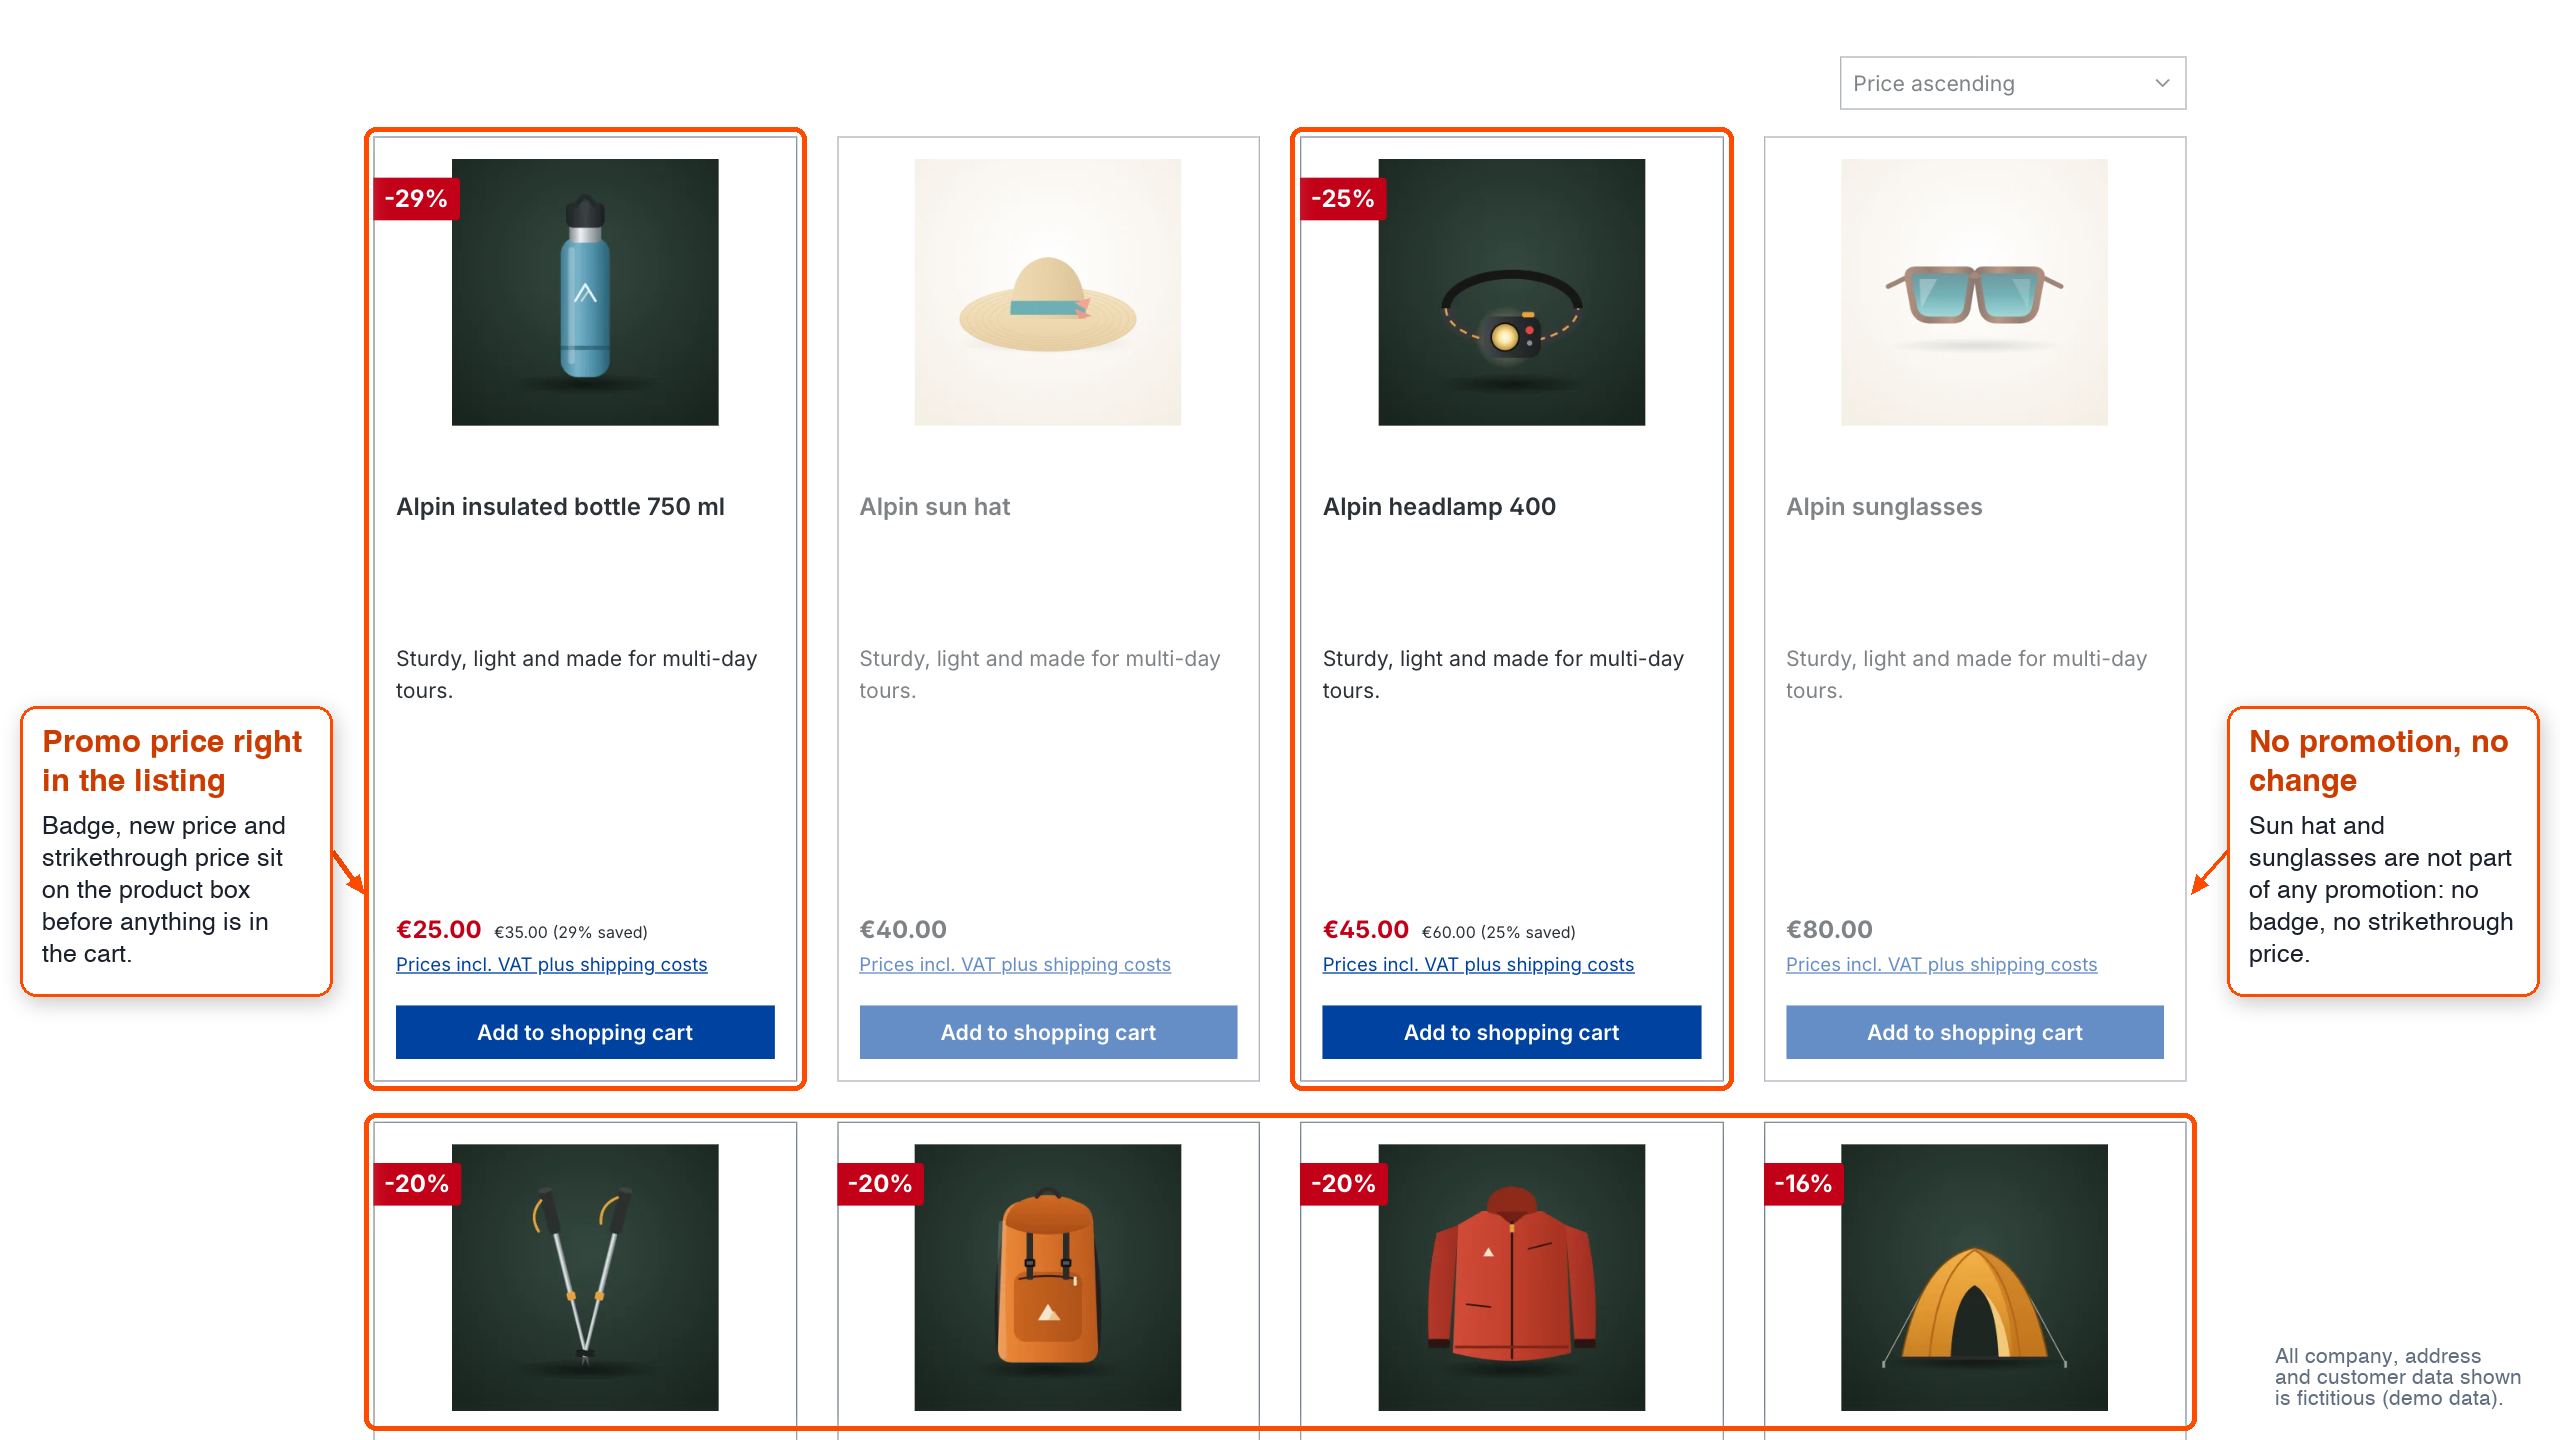Open the Alpin sun hat product image
2560x1440 pixels.
pos(1048,292)
